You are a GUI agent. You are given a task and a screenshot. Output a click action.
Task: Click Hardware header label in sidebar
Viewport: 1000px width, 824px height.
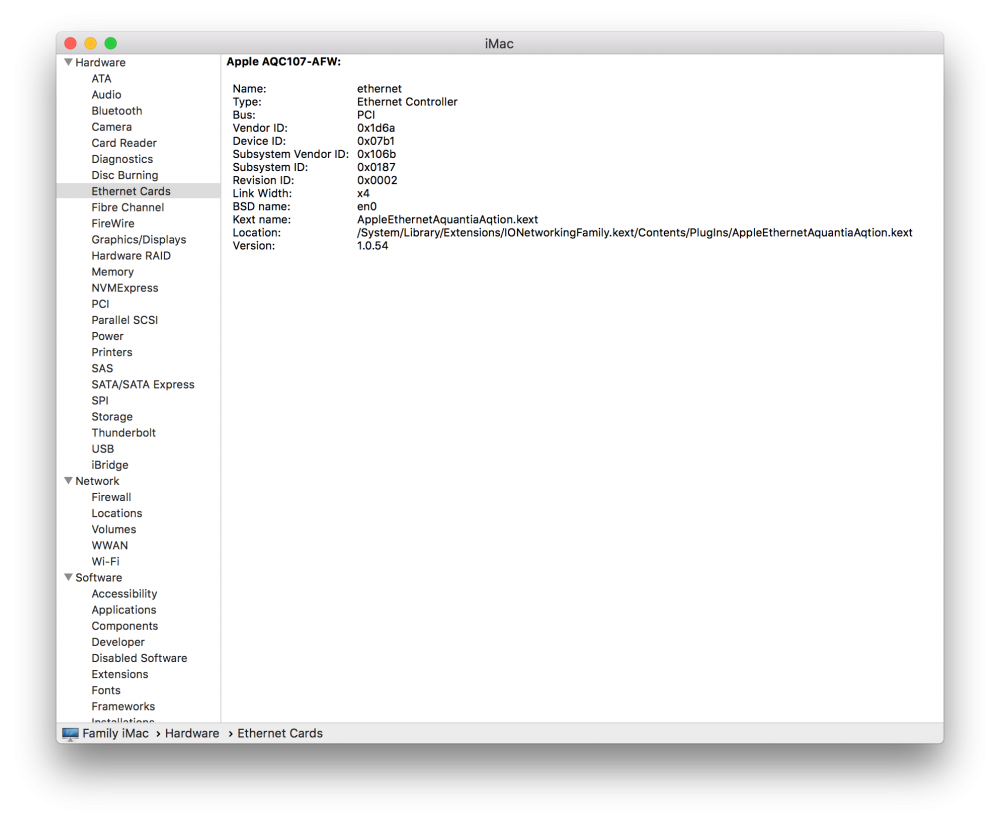[100, 63]
